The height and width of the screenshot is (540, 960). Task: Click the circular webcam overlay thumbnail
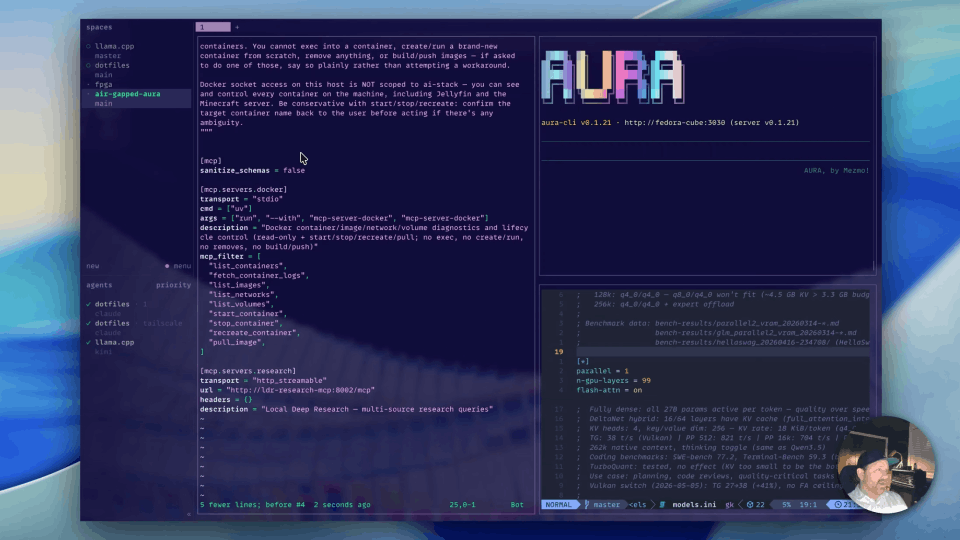(885, 465)
